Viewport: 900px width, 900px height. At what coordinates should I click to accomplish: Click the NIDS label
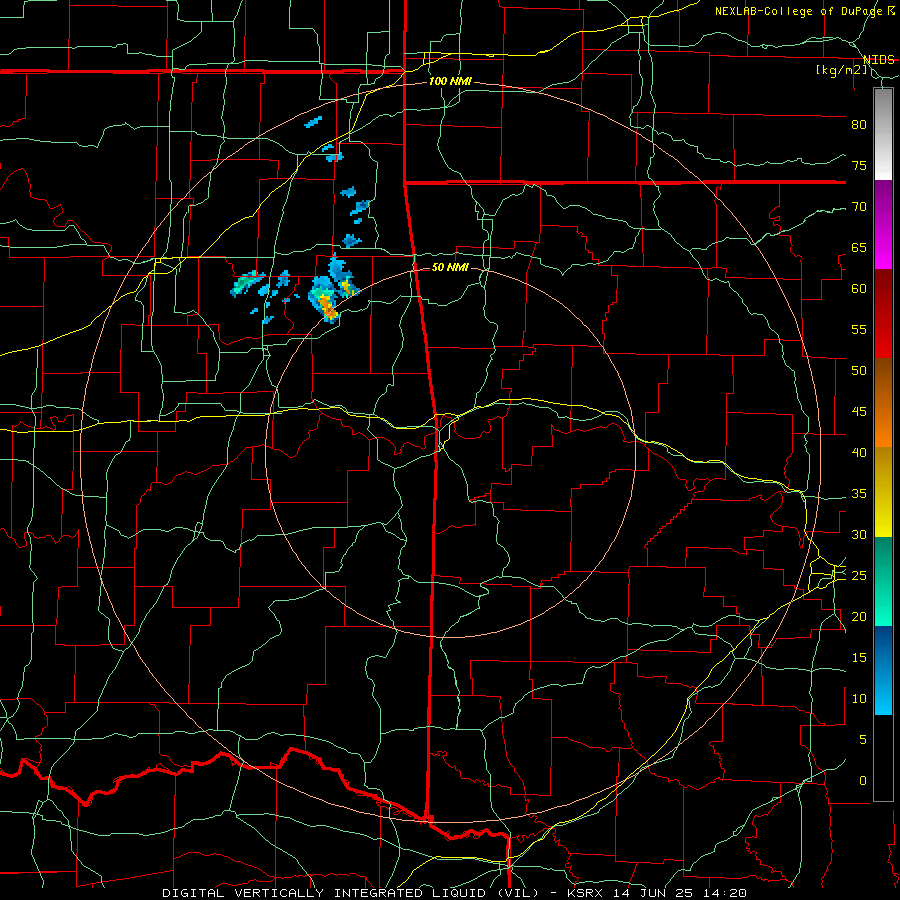[x=878, y=60]
